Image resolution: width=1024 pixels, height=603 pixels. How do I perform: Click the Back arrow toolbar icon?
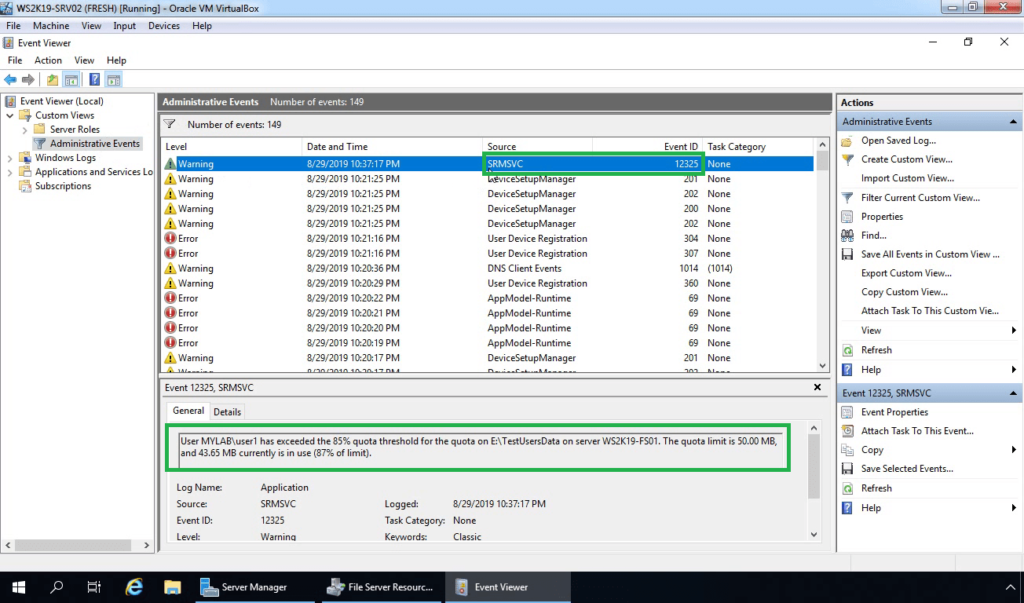coord(10,80)
